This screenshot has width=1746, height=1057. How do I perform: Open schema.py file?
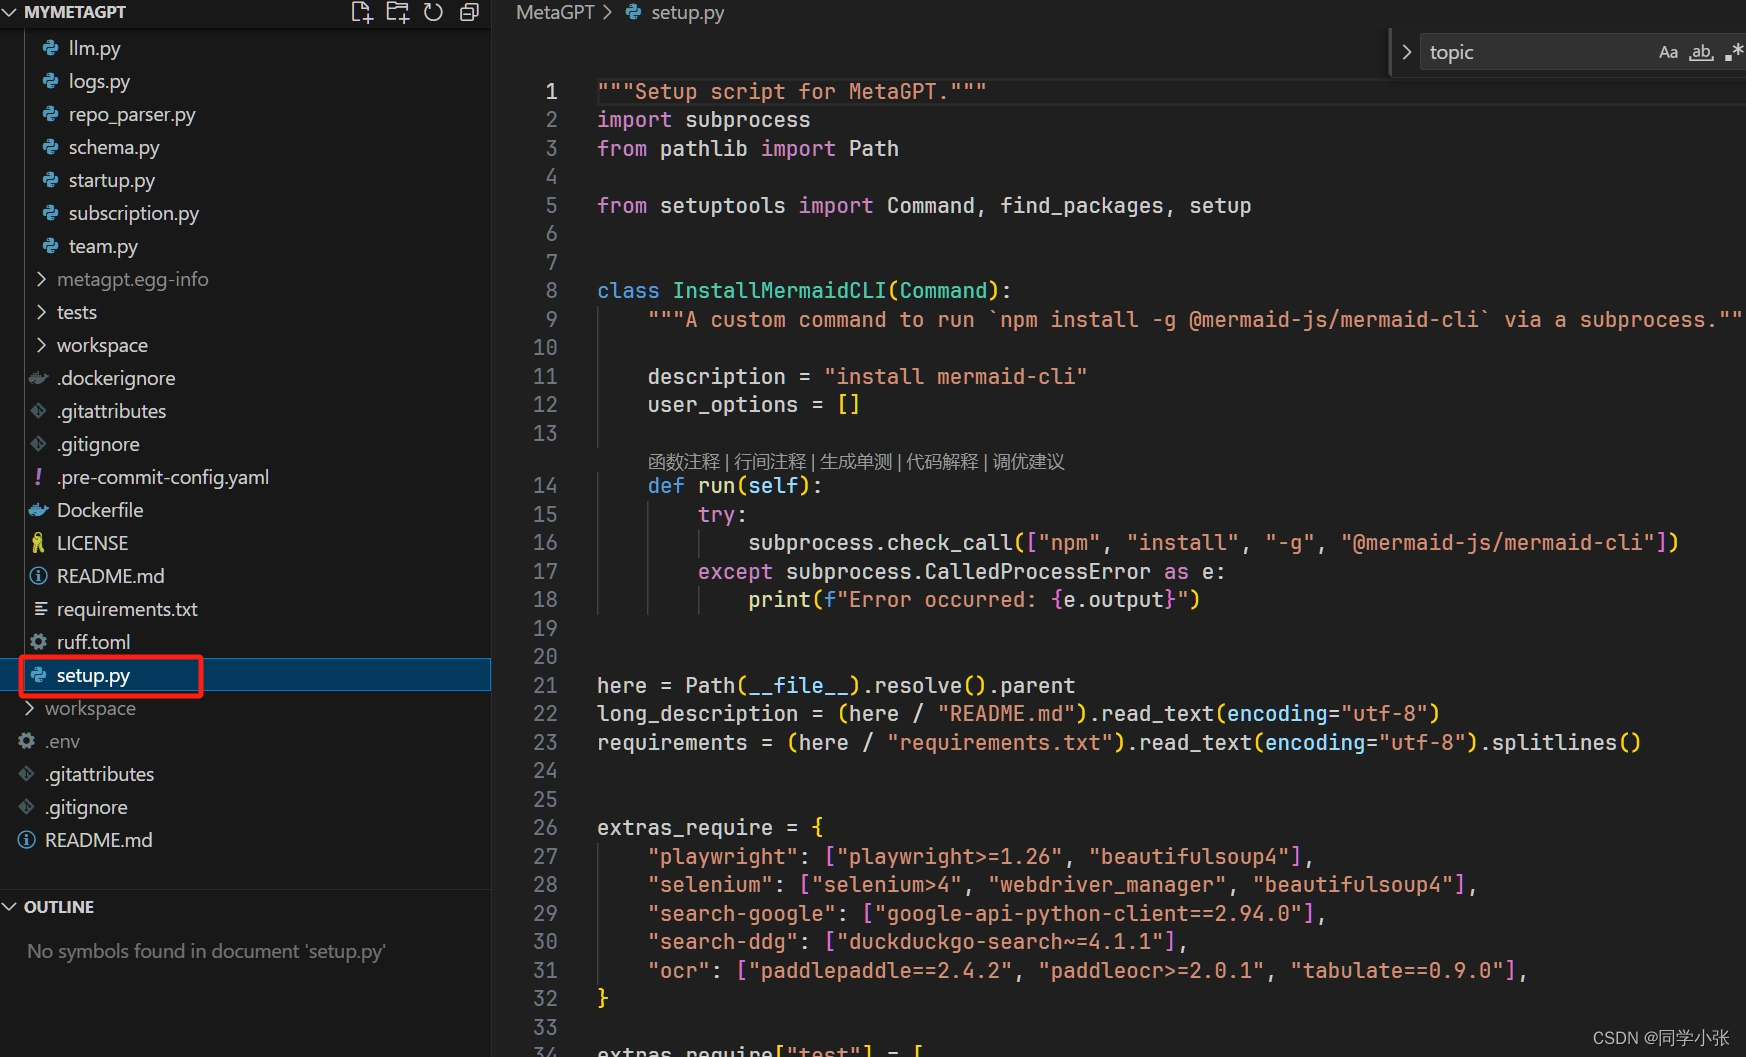click(114, 147)
